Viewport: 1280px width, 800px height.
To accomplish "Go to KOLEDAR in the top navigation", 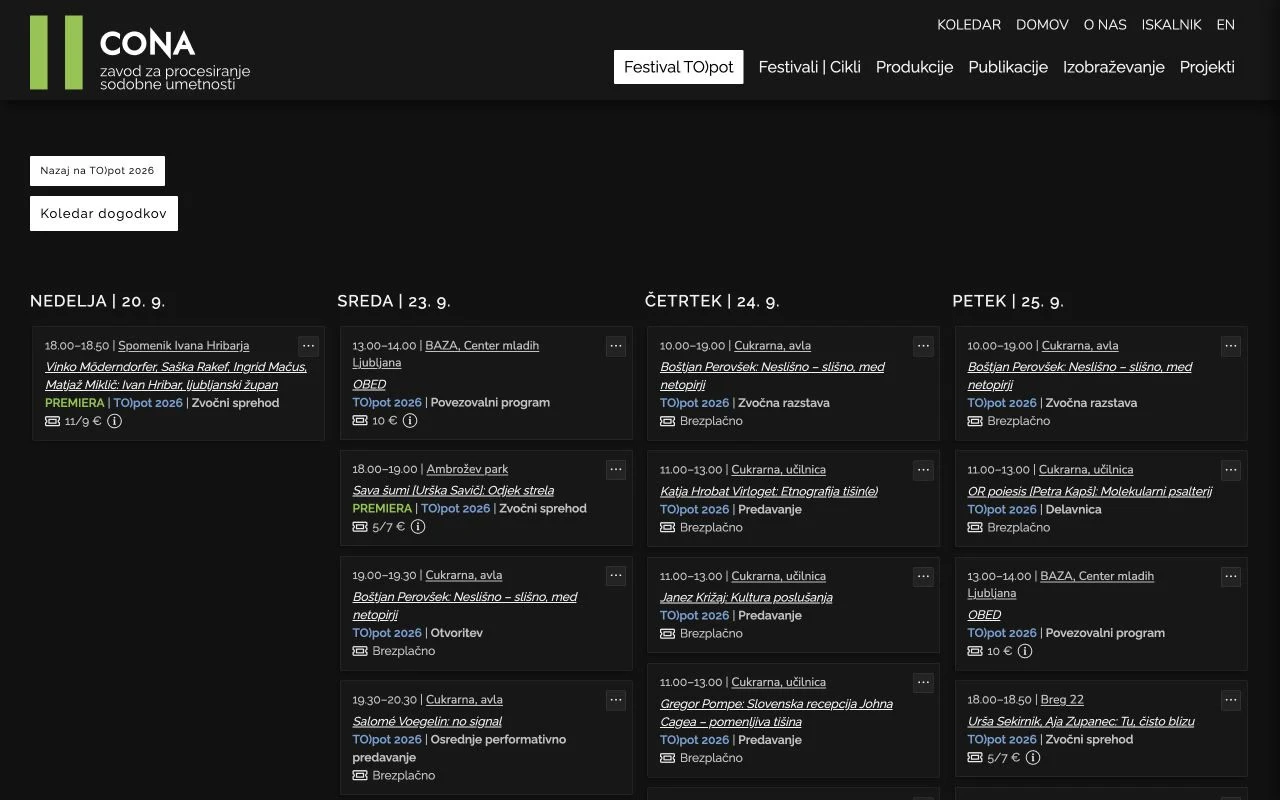I will 969,25.
